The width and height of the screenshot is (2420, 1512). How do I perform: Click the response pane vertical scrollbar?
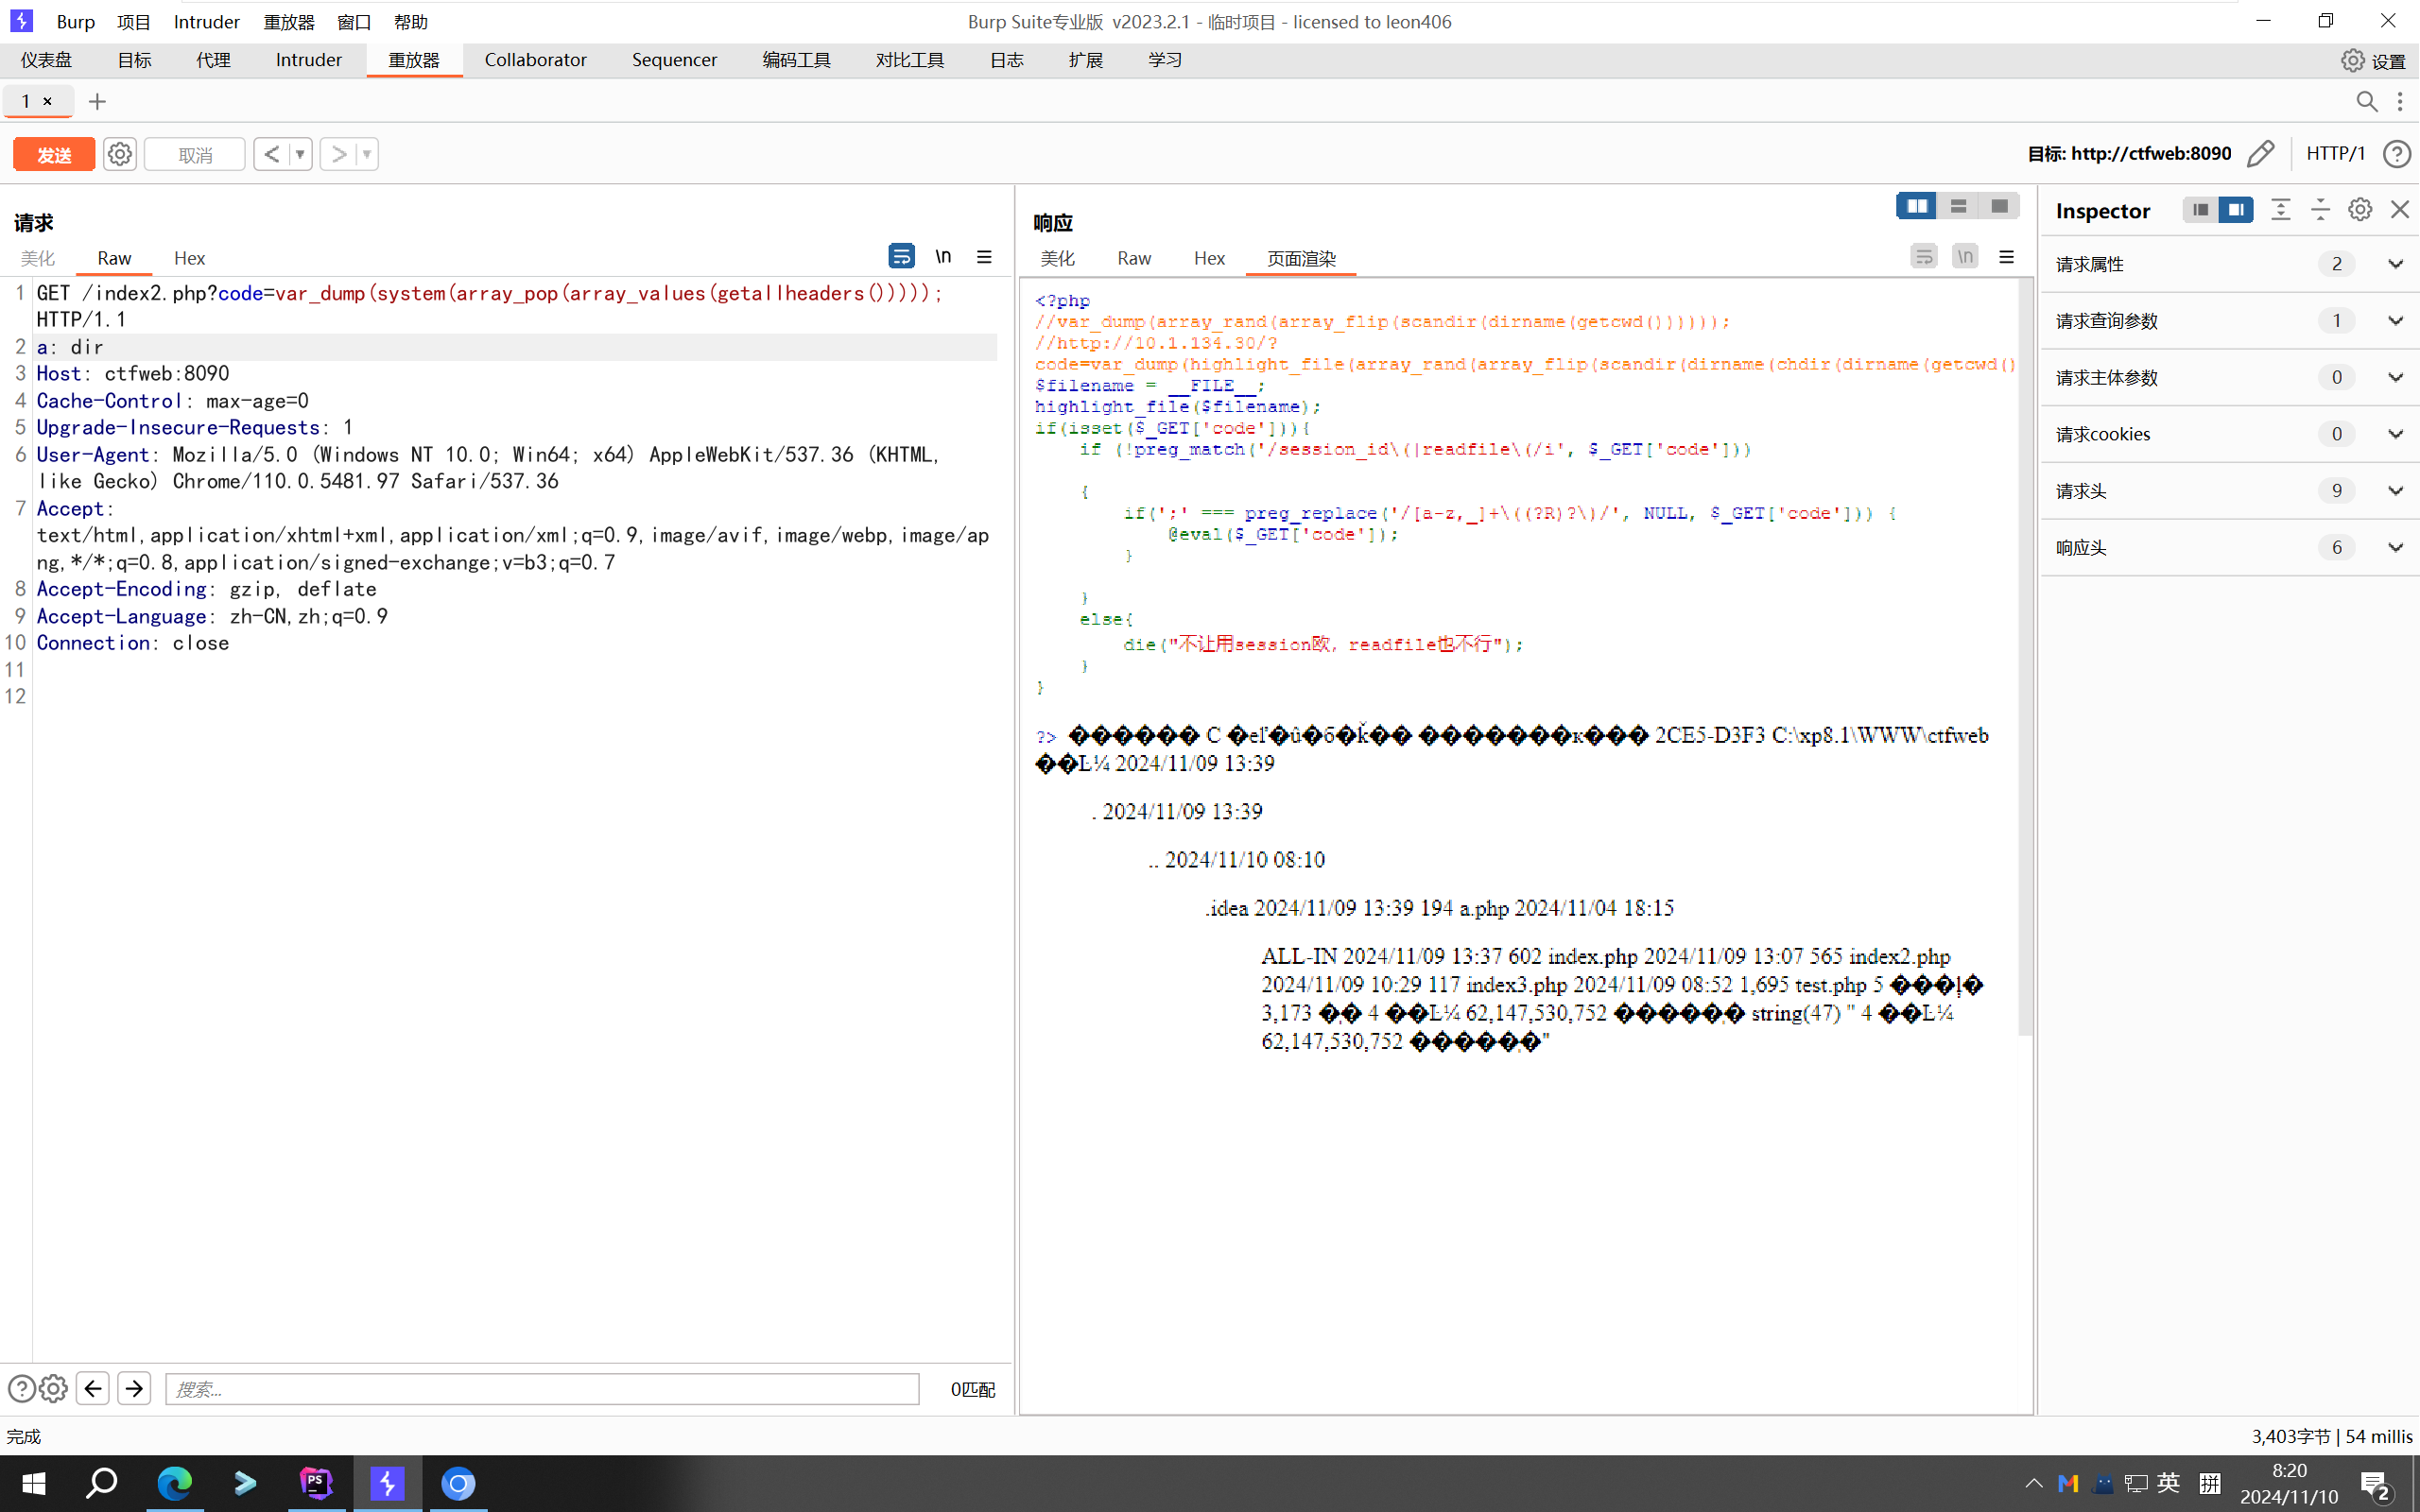tap(2025, 658)
